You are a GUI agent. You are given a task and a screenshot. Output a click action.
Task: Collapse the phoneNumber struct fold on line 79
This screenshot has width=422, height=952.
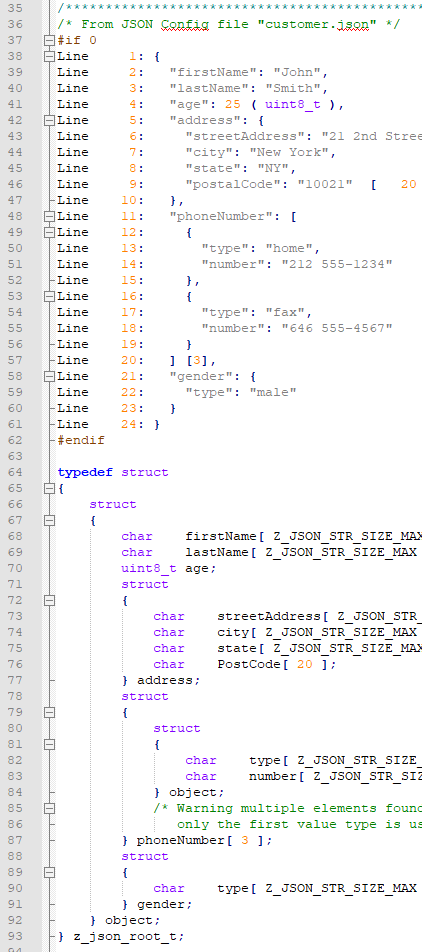(x=49, y=712)
